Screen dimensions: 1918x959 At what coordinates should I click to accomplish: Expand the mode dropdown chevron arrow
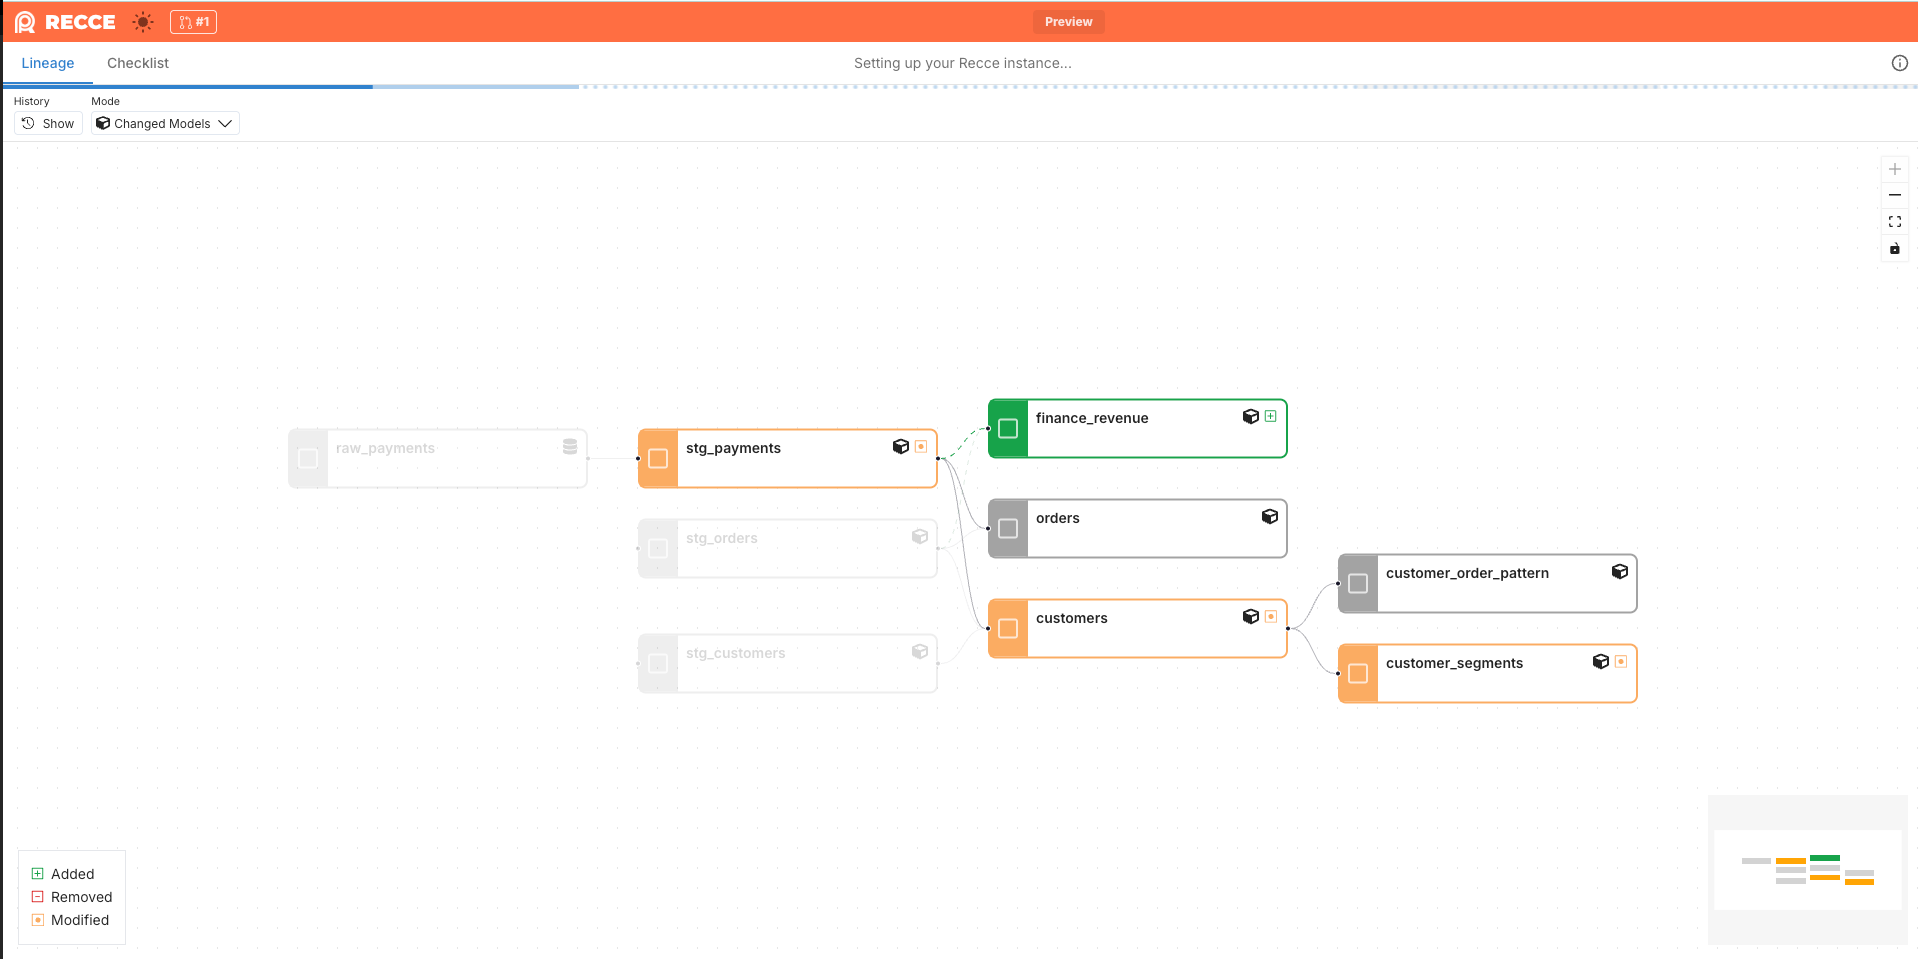click(x=225, y=124)
